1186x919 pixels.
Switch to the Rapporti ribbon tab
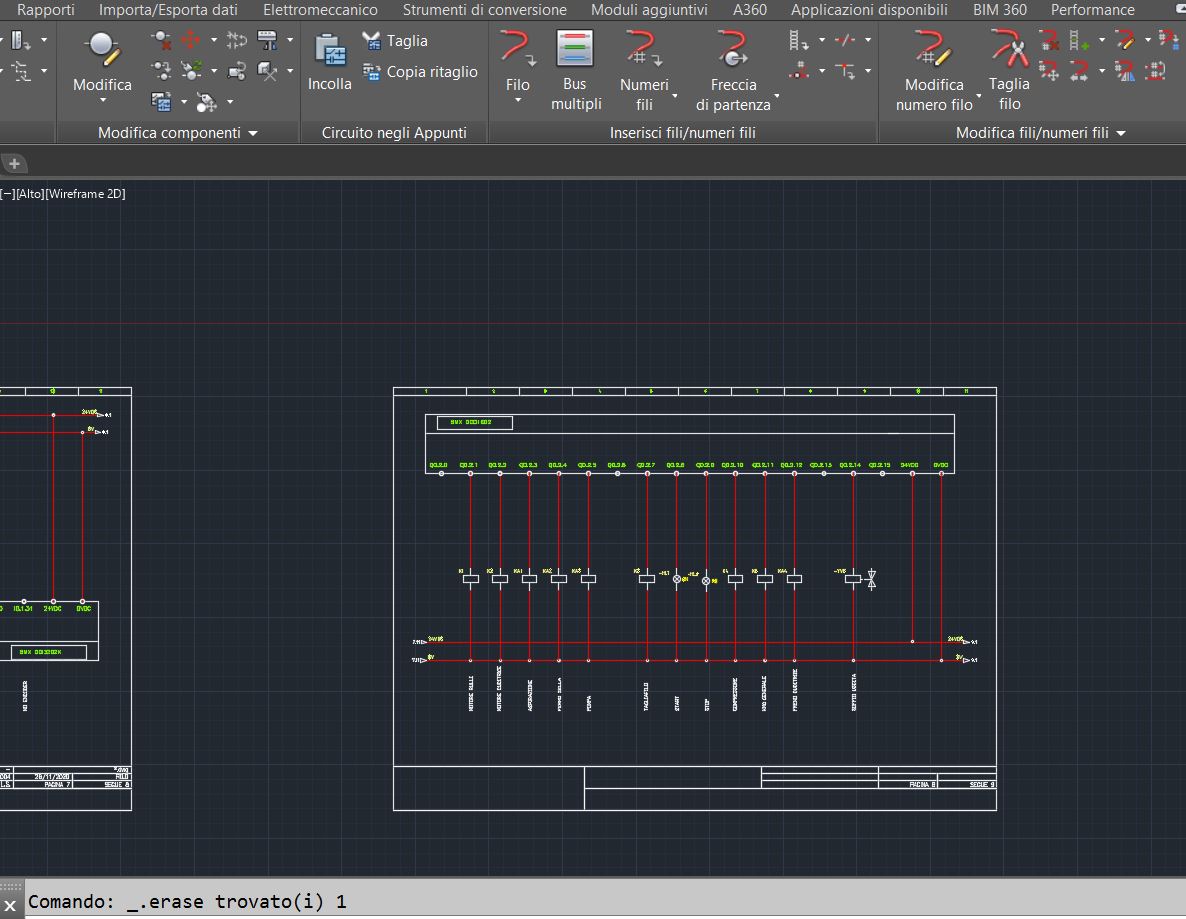point(46,10)
